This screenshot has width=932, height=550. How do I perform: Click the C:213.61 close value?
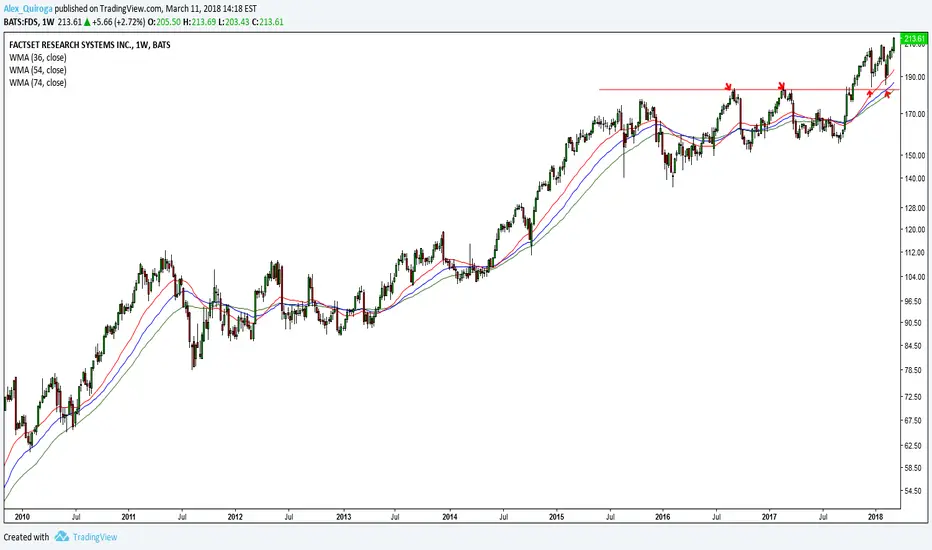(x=267, y=22)
